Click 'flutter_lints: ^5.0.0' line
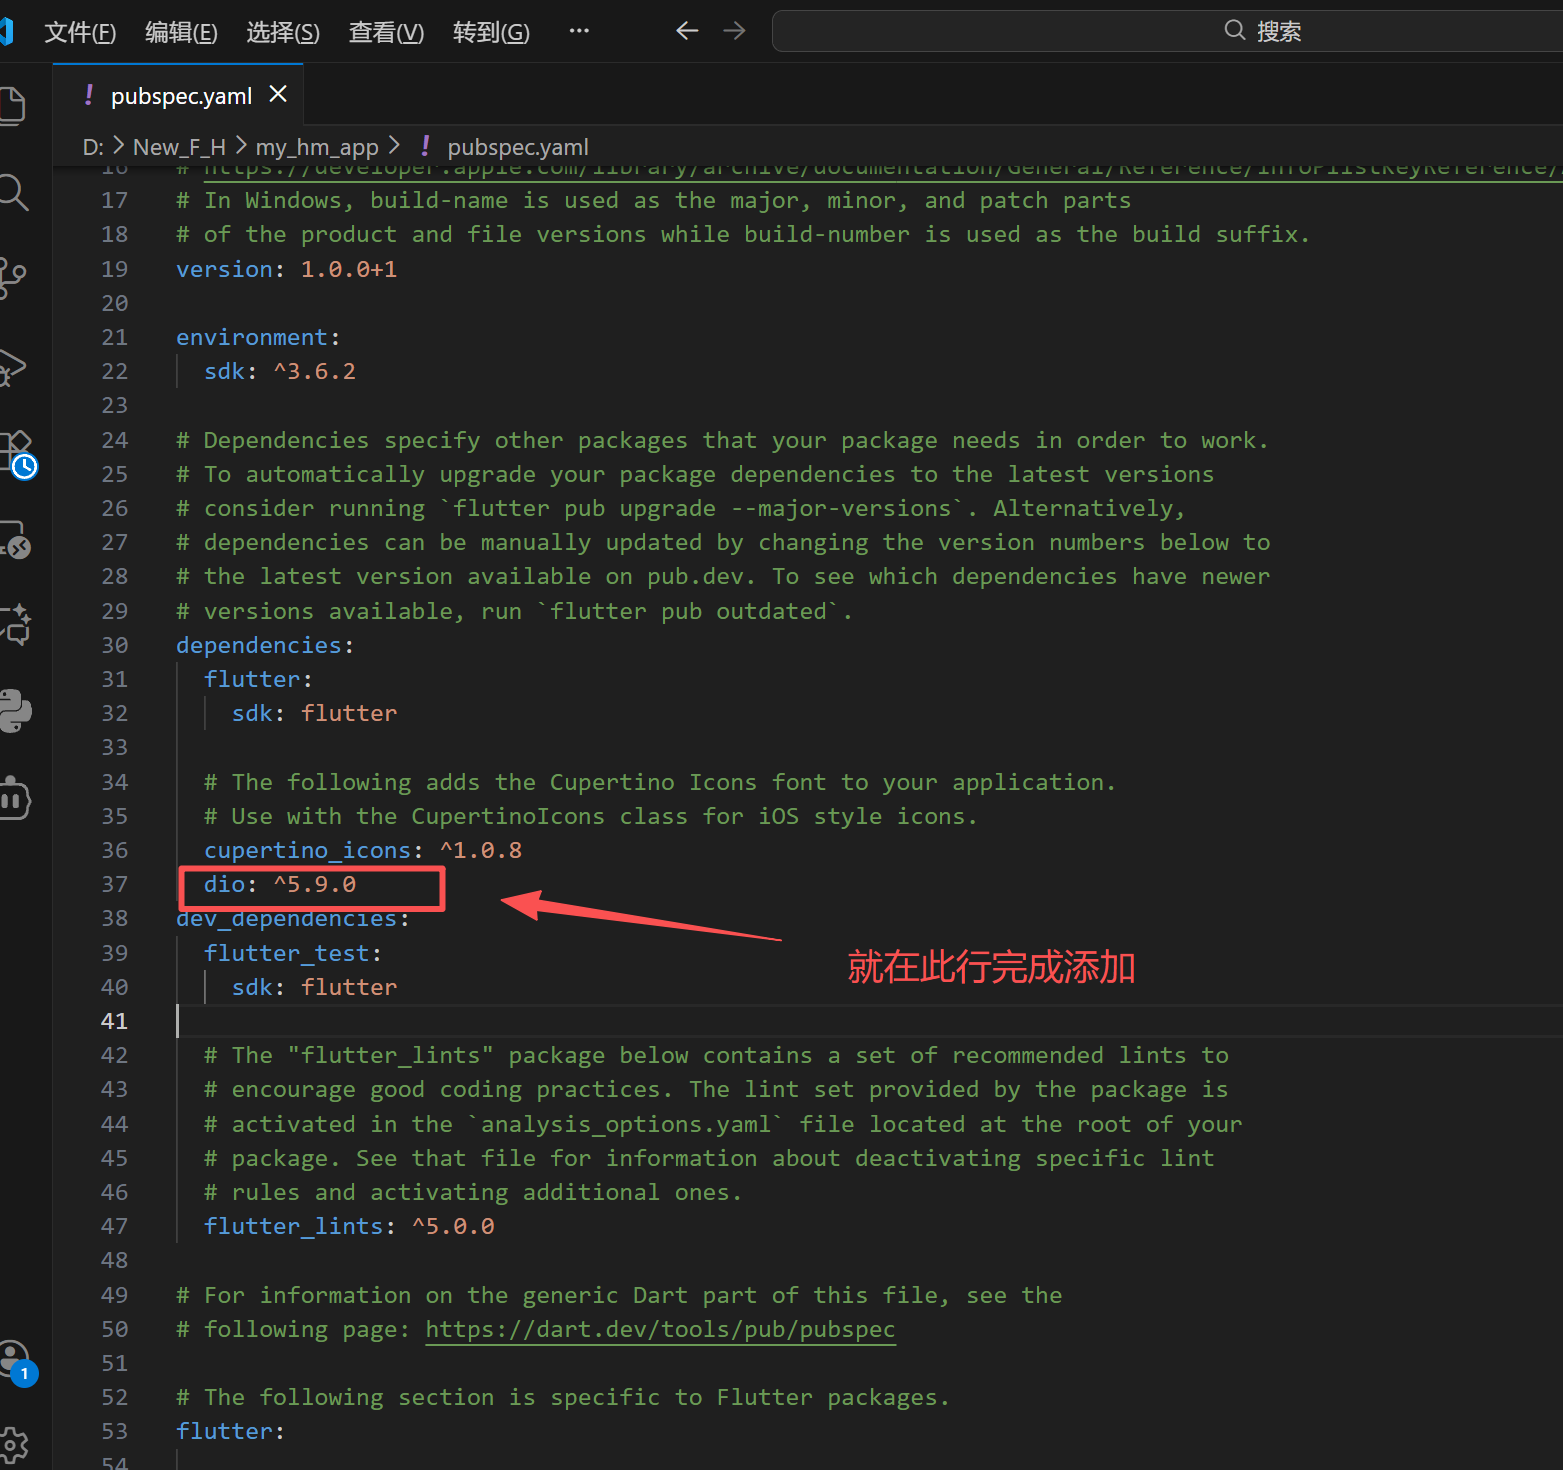The height and width of the screenshot is (1470, 1563). [x=349, y=1226]
